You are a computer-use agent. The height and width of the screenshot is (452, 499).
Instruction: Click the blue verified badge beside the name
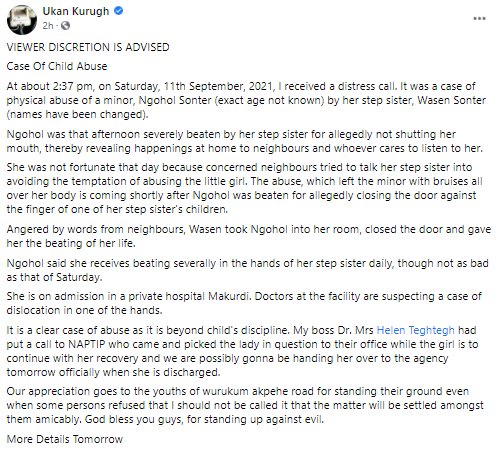coord(119,11)
